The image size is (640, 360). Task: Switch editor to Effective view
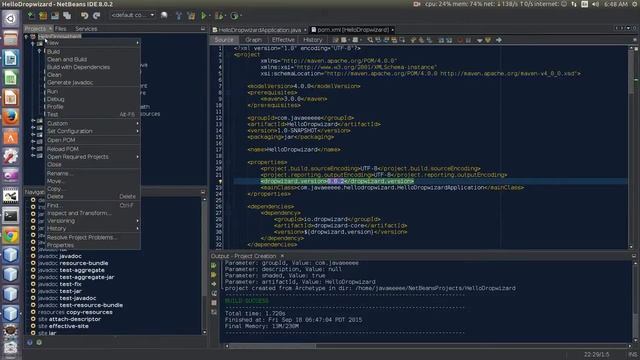tap(283, 40)
